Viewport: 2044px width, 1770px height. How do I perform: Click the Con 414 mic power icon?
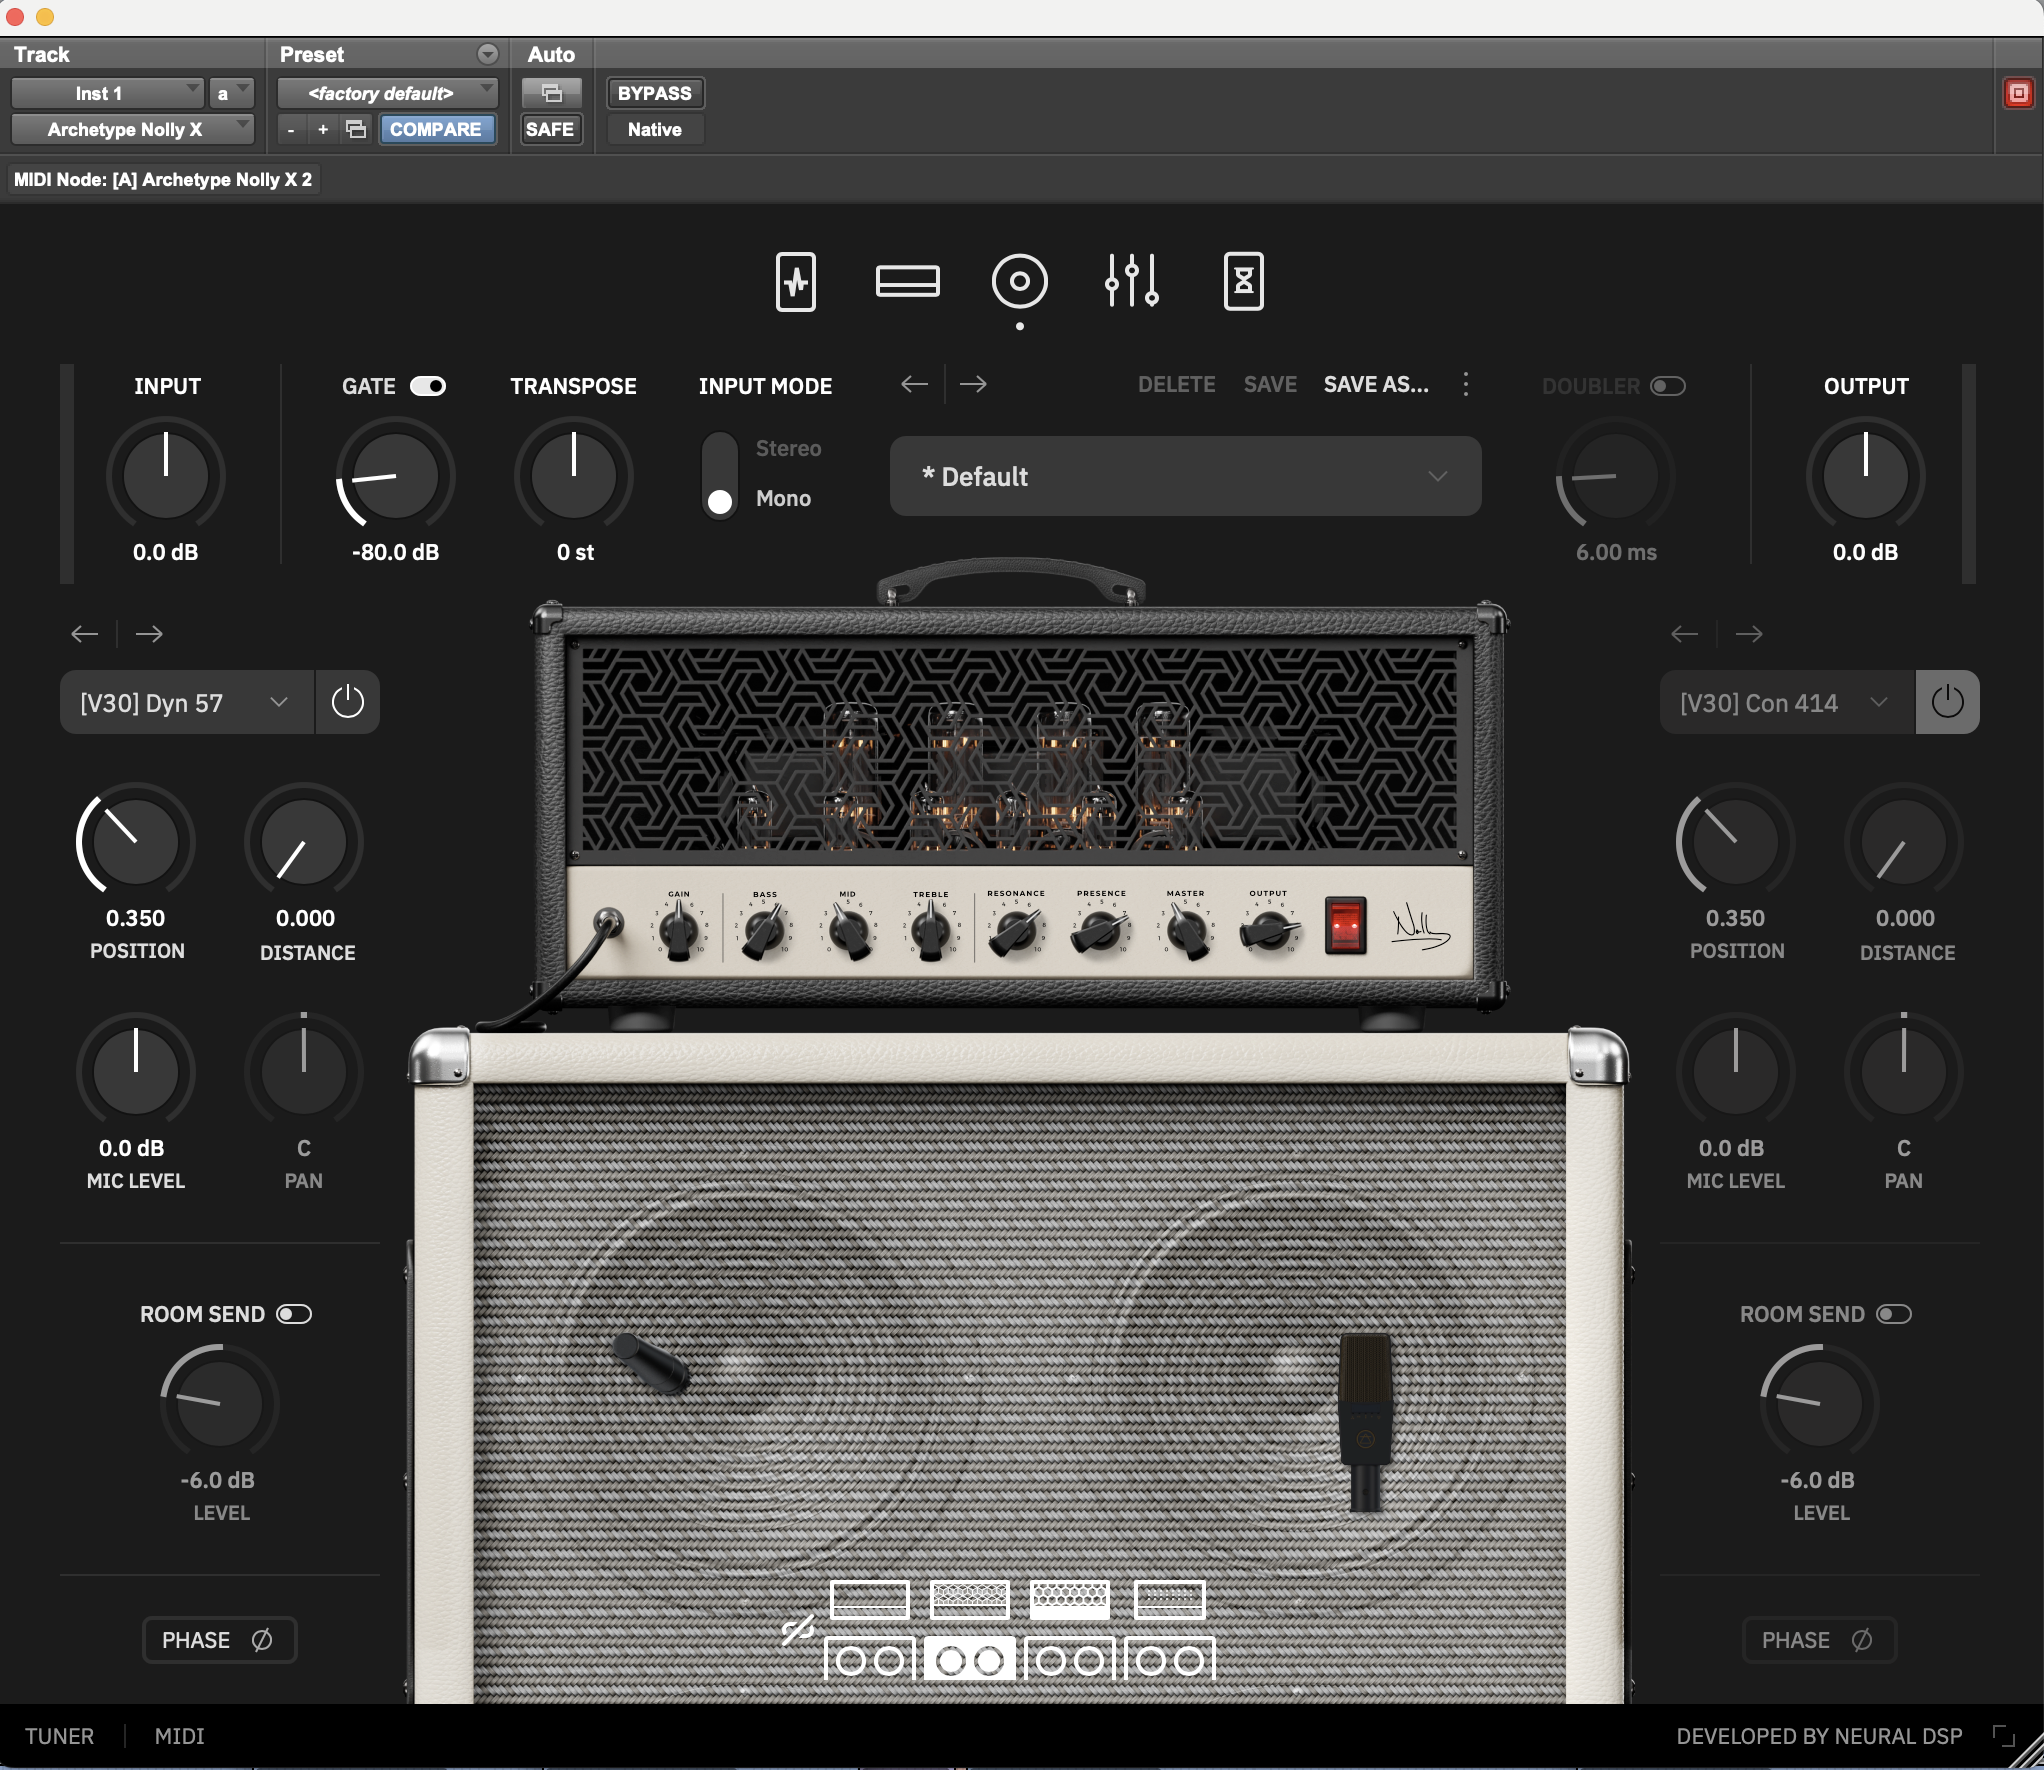pyautogui.click(x=1946, y=702)
